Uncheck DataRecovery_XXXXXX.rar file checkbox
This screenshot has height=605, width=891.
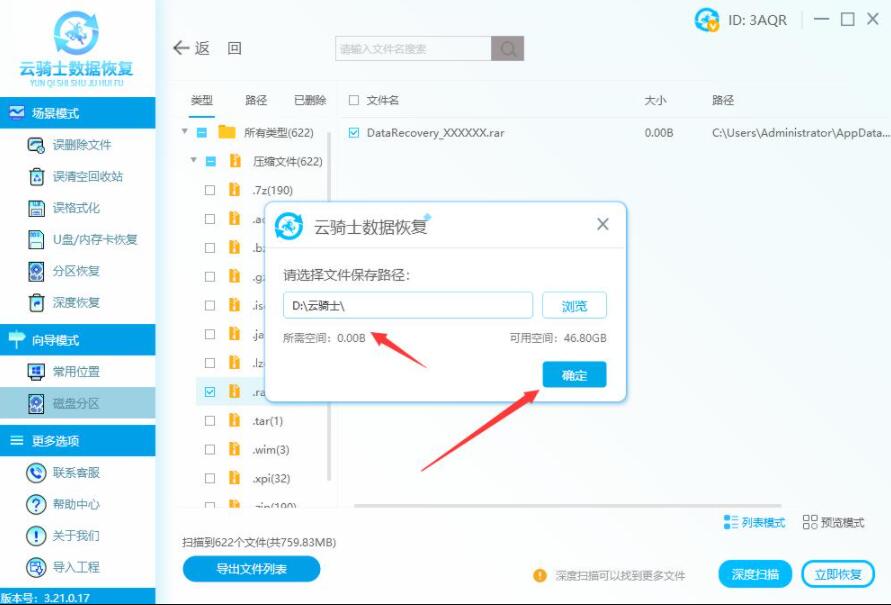tap(354, 133)
